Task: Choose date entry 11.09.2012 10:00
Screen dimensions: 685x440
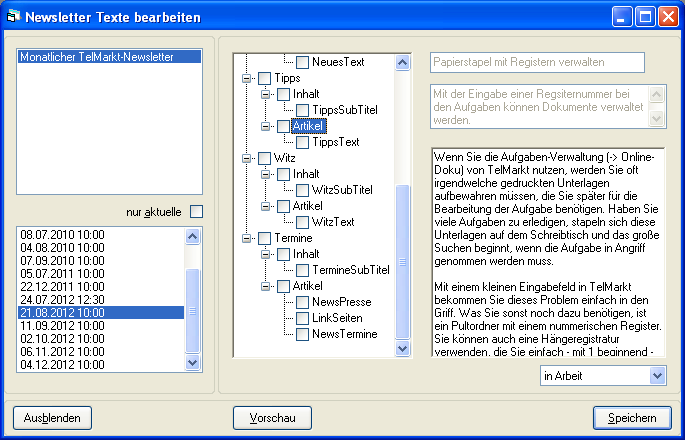Action: pyautogui.click(x=62, y=326)
